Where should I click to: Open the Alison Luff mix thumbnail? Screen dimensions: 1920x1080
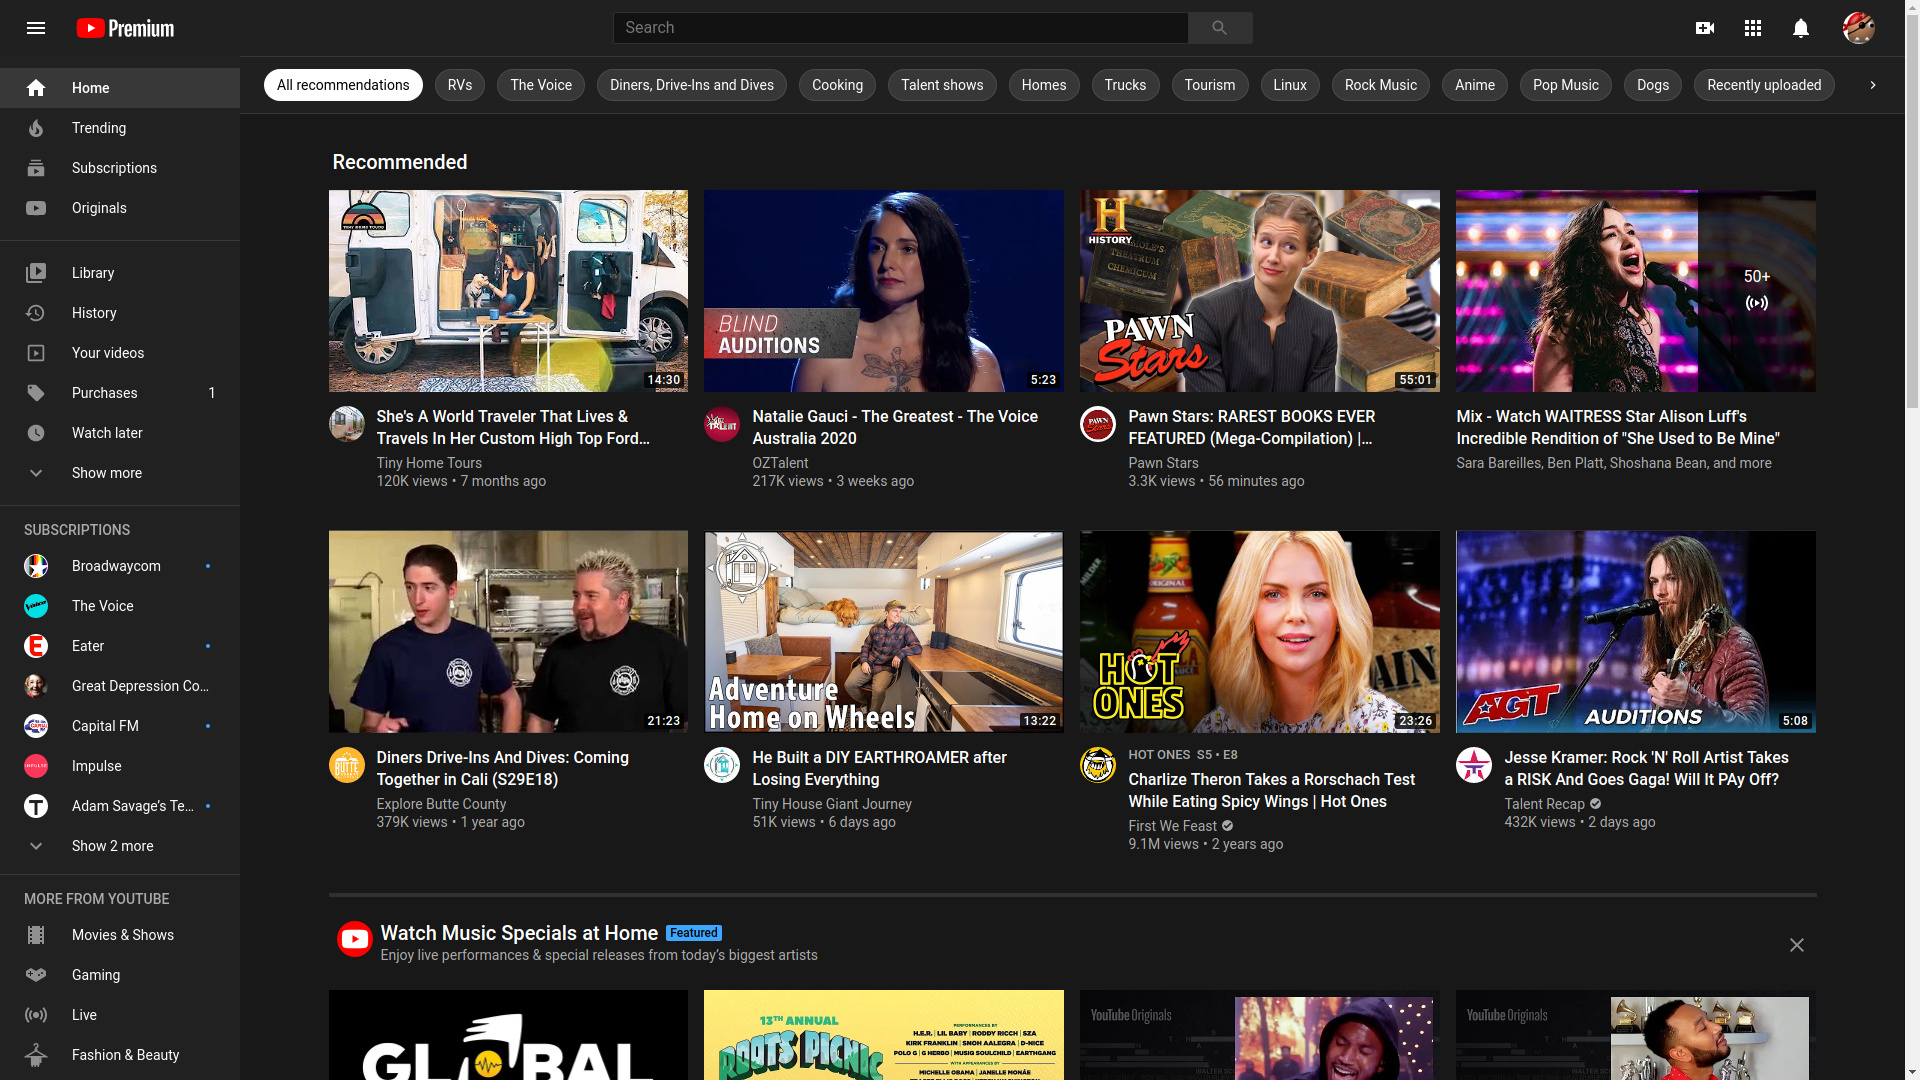[1636, 291]
